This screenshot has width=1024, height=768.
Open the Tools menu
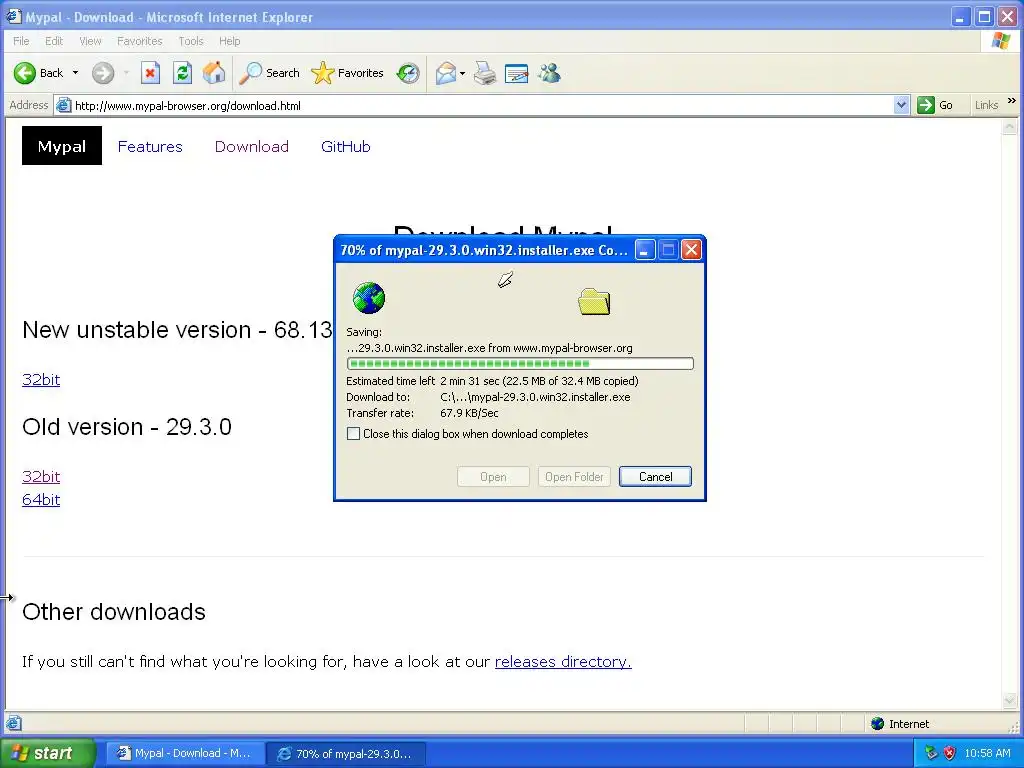[x=191, y=41]
